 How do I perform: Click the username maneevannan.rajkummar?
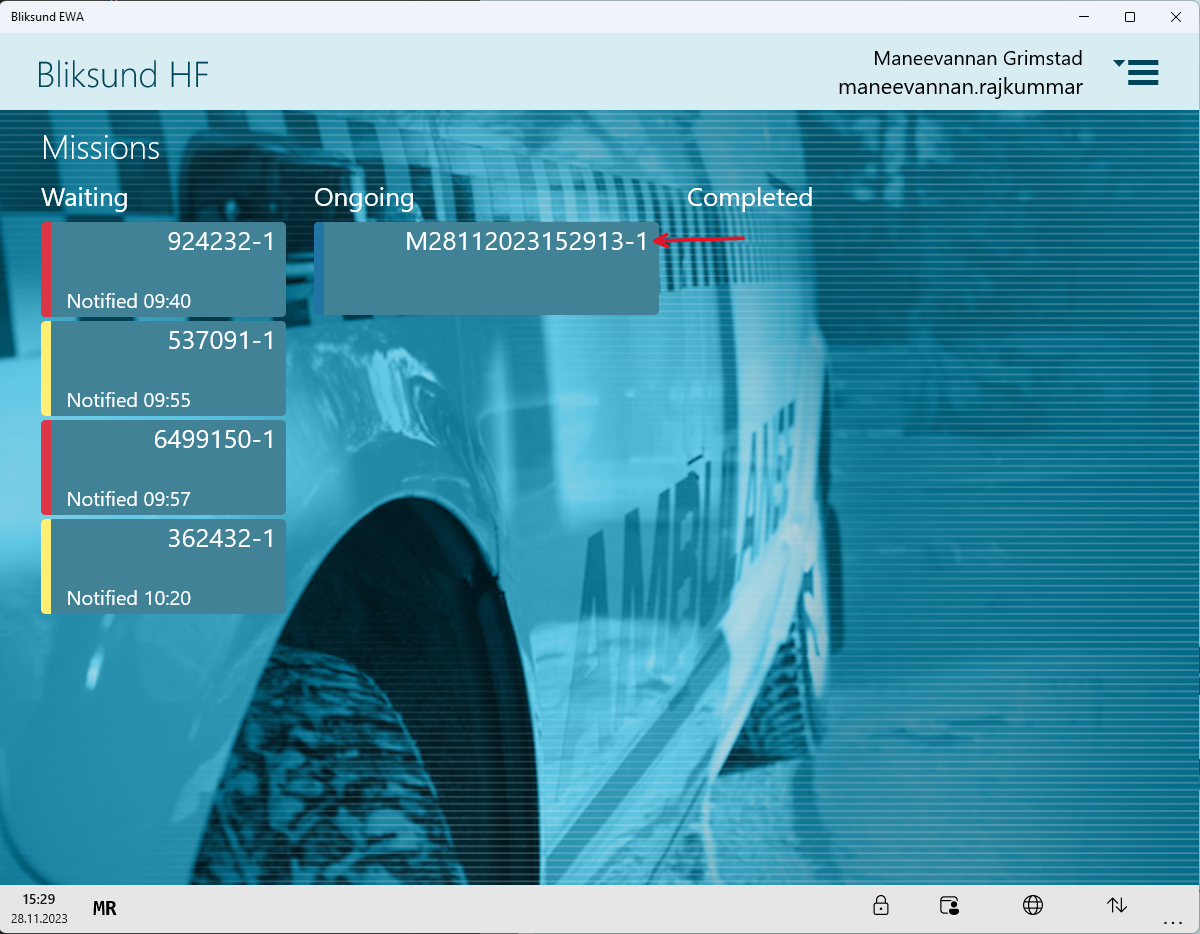[x=960, y=87]
